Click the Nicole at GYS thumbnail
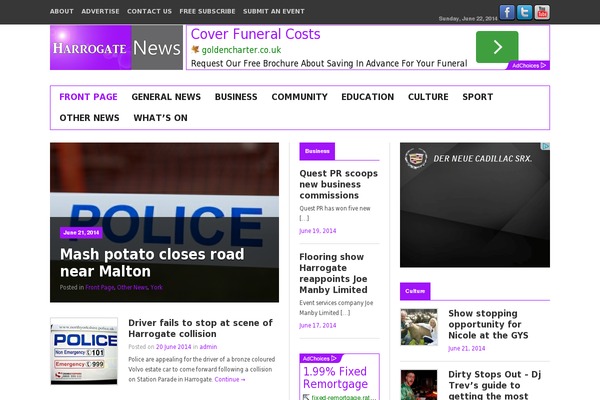 (419, 327)
